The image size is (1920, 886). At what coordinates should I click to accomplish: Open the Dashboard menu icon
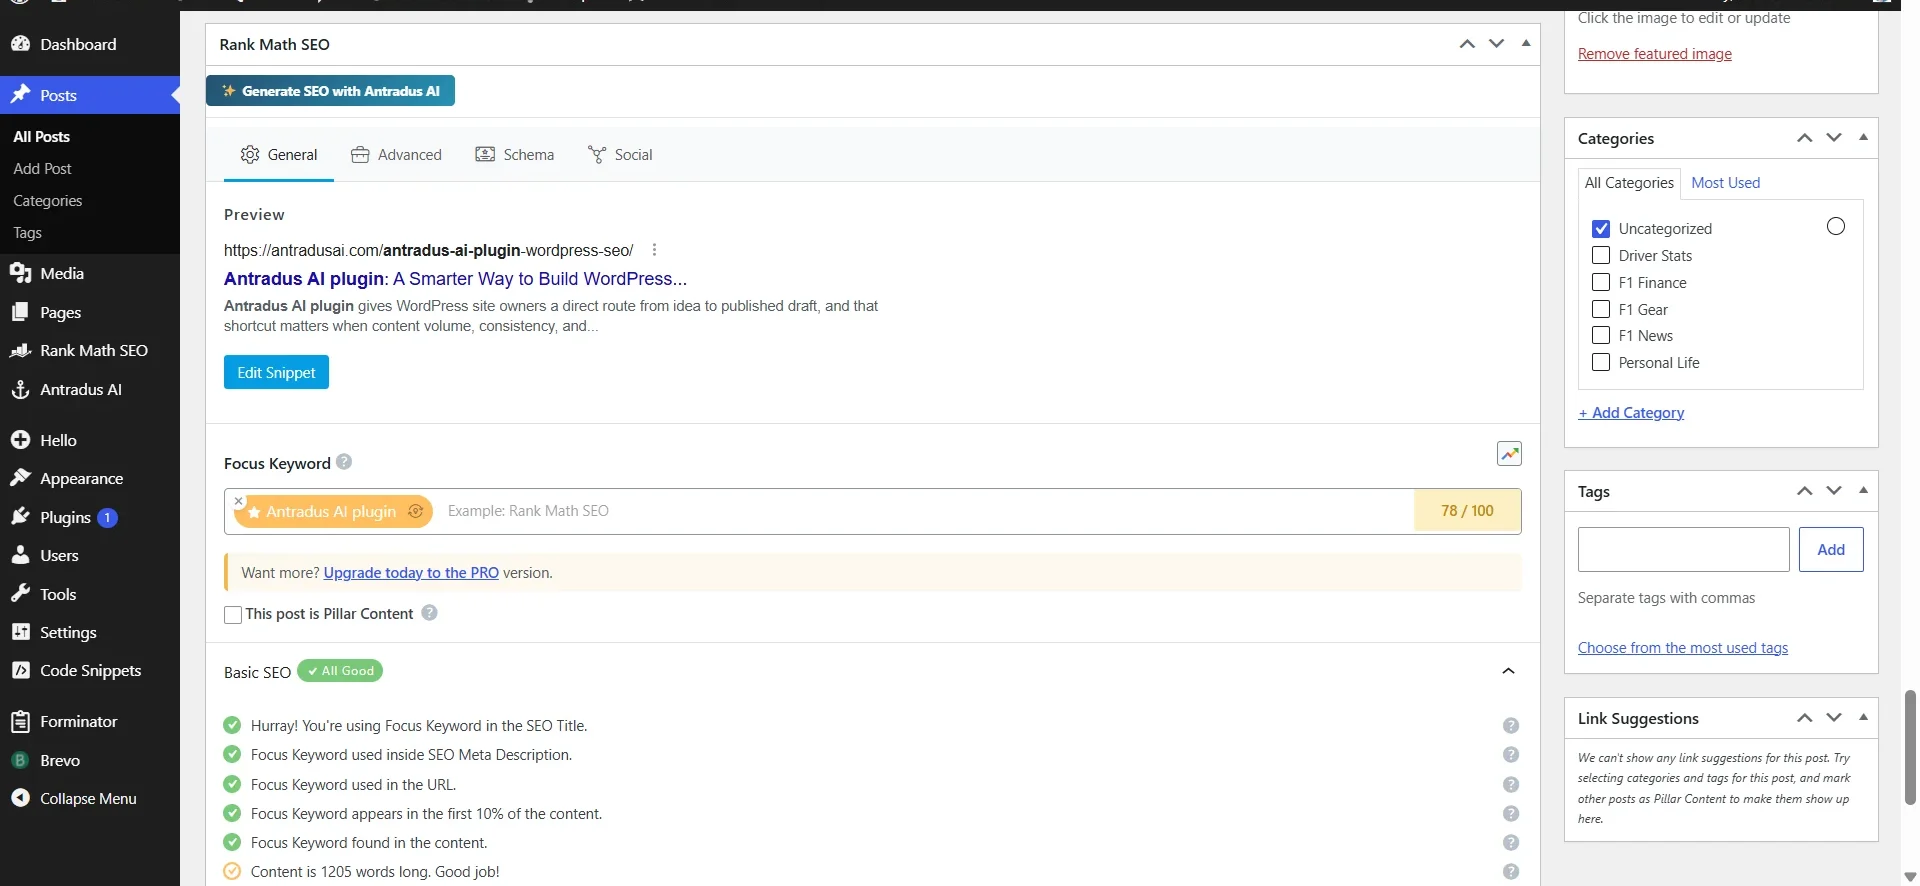pos(20,44)
